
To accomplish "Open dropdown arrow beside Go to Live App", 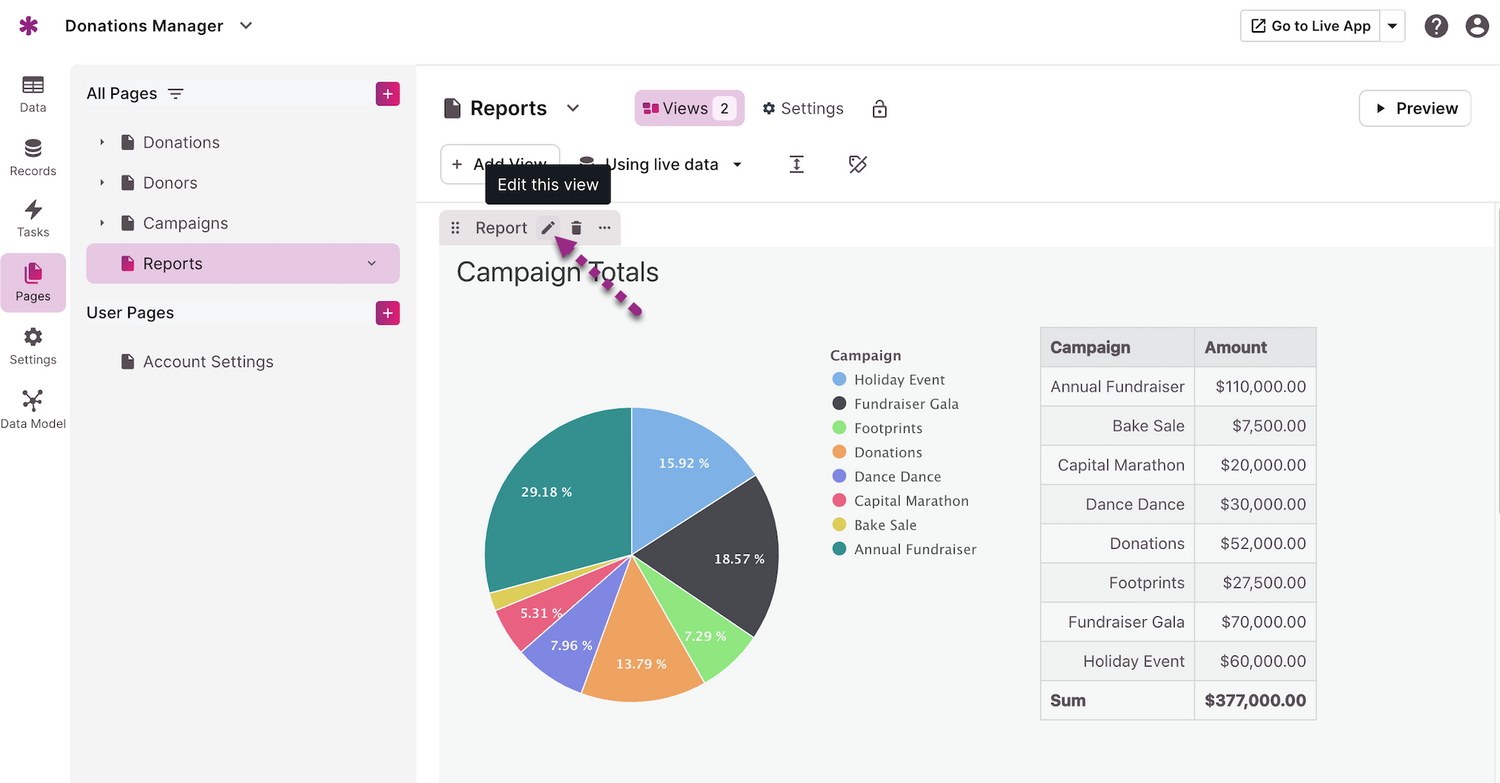I will 1392,26.
